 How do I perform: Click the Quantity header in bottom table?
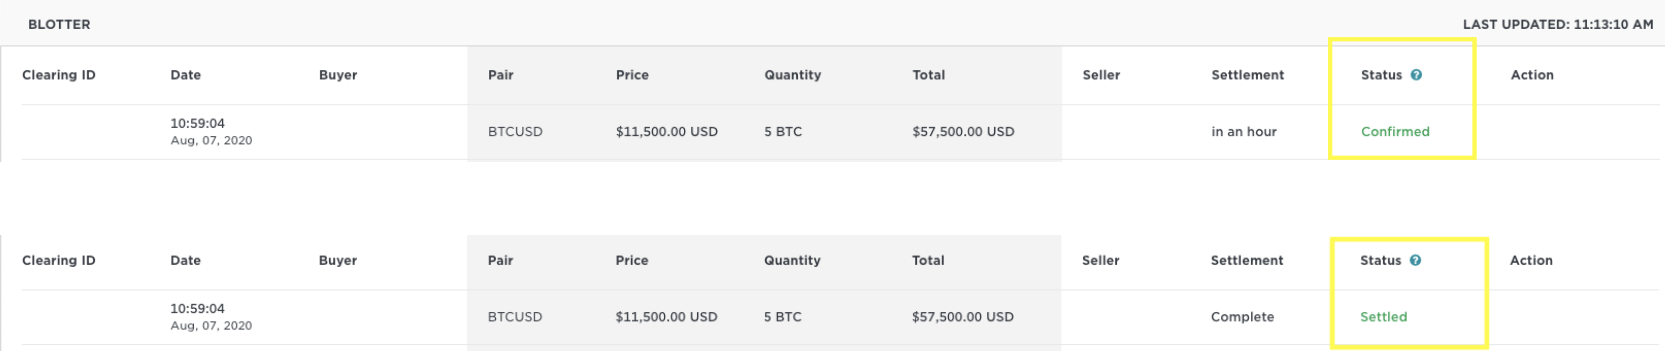click(792, 260)
